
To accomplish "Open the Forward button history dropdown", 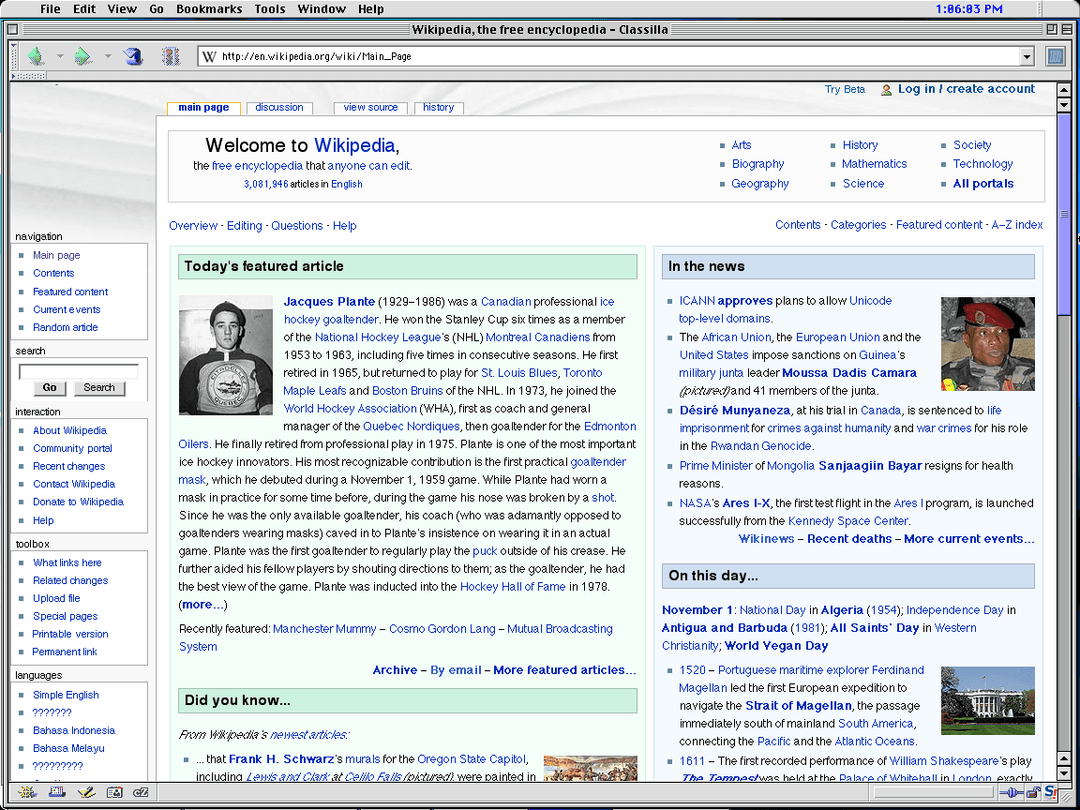I will 107,56.
